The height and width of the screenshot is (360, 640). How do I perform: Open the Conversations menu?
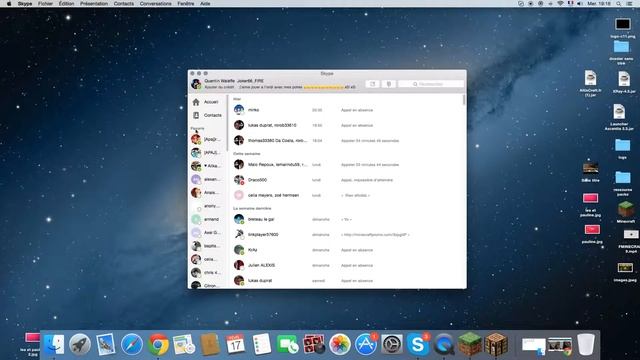point(155,4)
